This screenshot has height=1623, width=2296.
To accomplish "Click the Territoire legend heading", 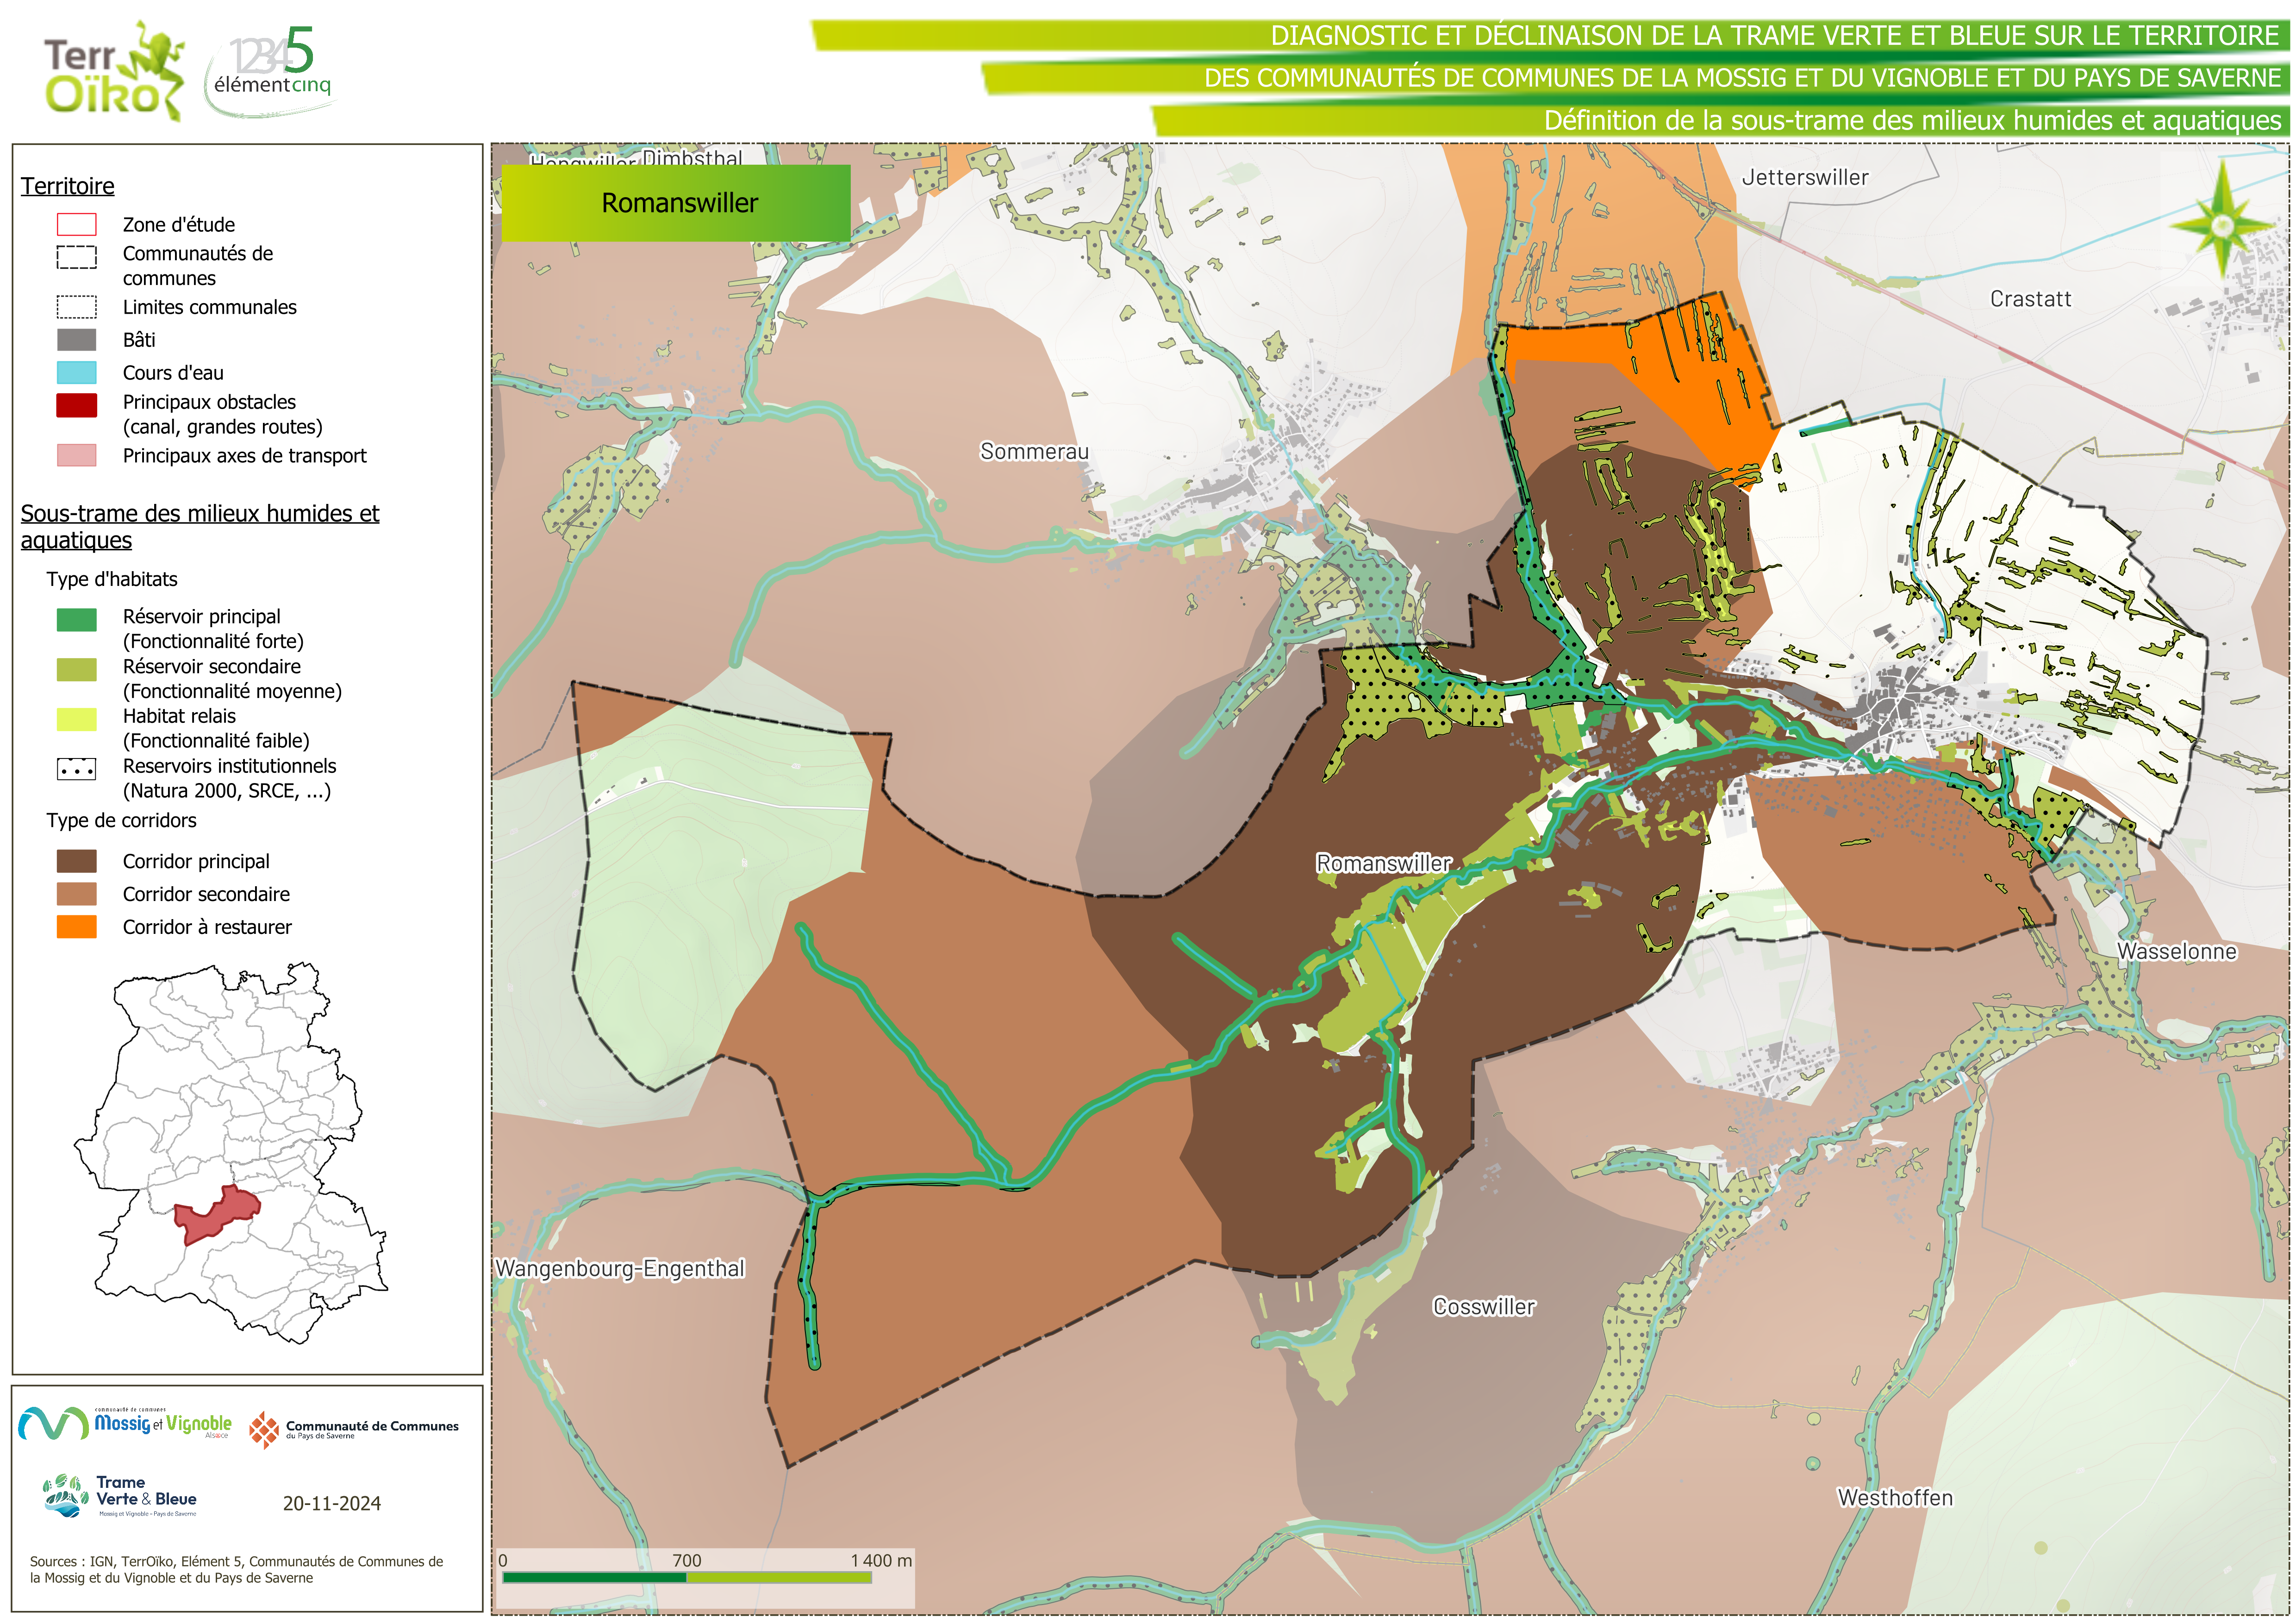I will pos(68,186).
